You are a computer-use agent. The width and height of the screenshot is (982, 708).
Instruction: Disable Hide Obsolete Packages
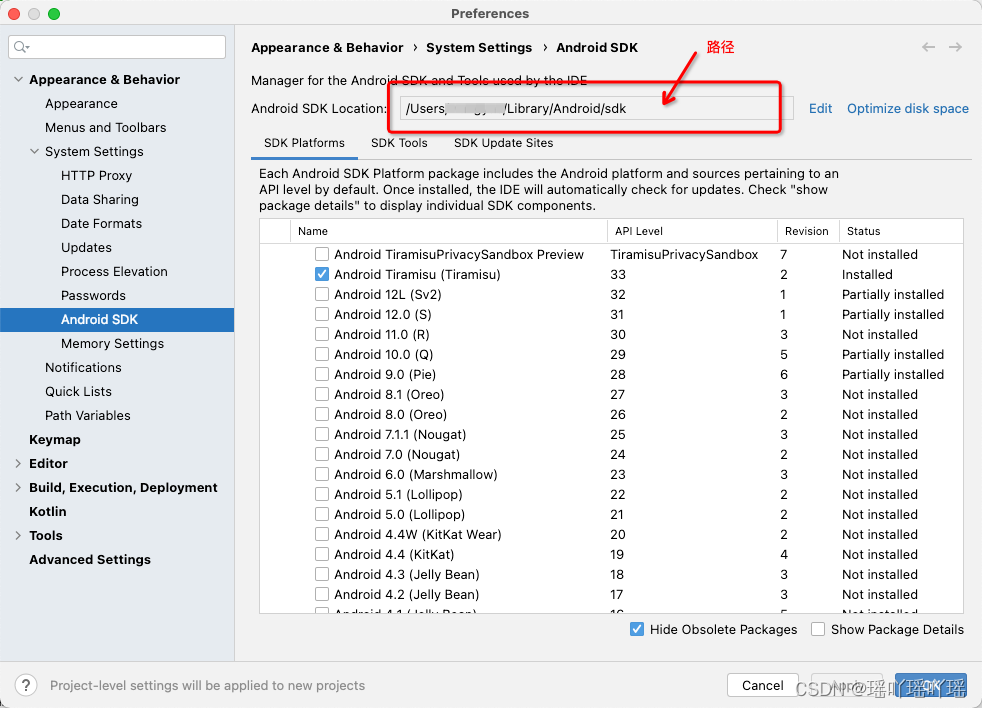[x=637, y=629]
